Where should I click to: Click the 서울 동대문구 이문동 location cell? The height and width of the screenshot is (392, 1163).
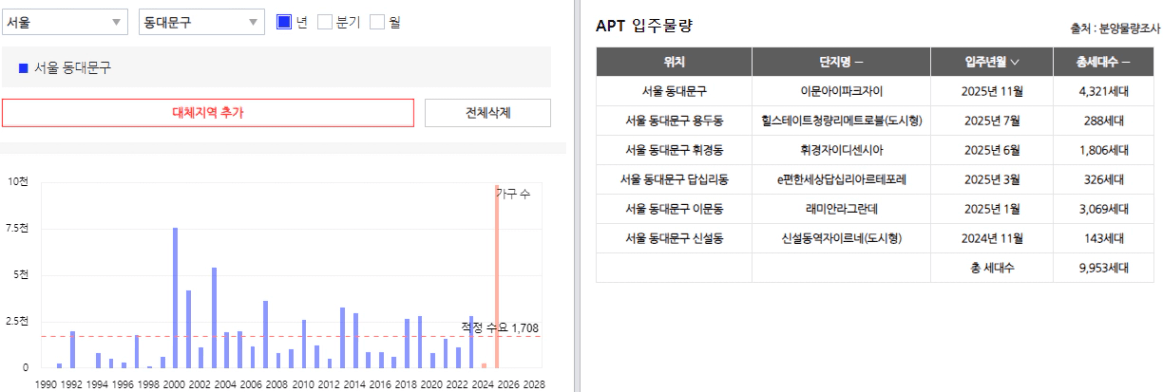[x=674, y=209]
